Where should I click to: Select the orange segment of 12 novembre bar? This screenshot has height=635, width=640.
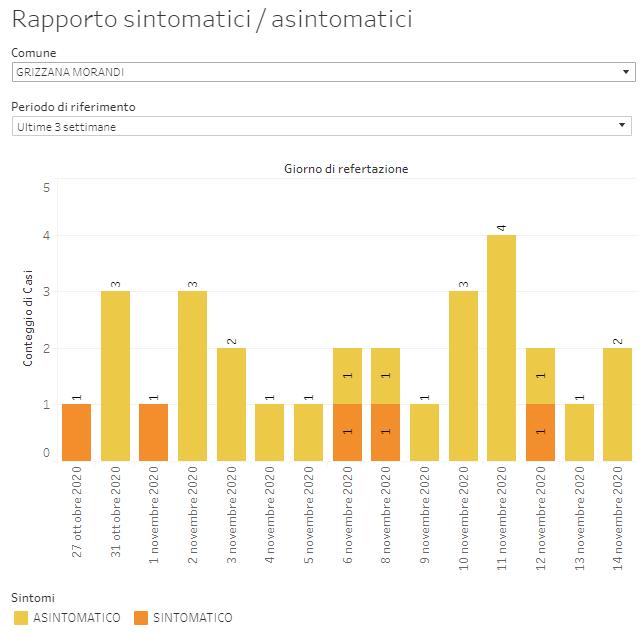click(x=540, y=432)
